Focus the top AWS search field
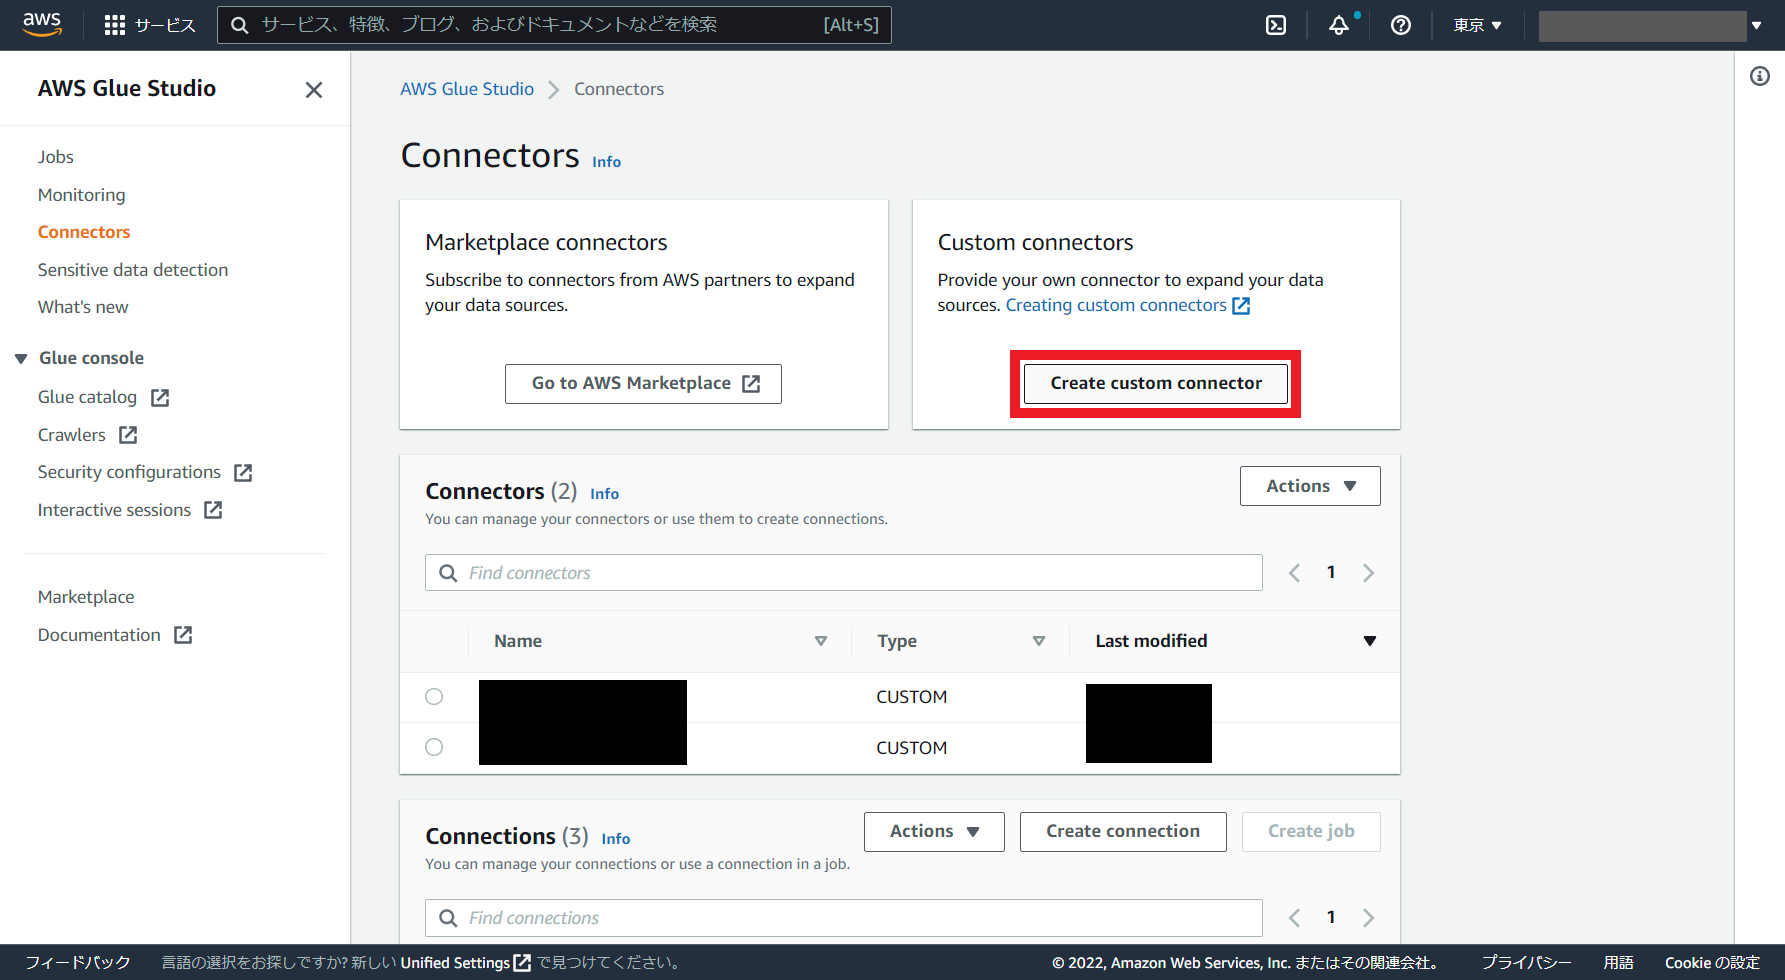 click(x=554, y=25)
